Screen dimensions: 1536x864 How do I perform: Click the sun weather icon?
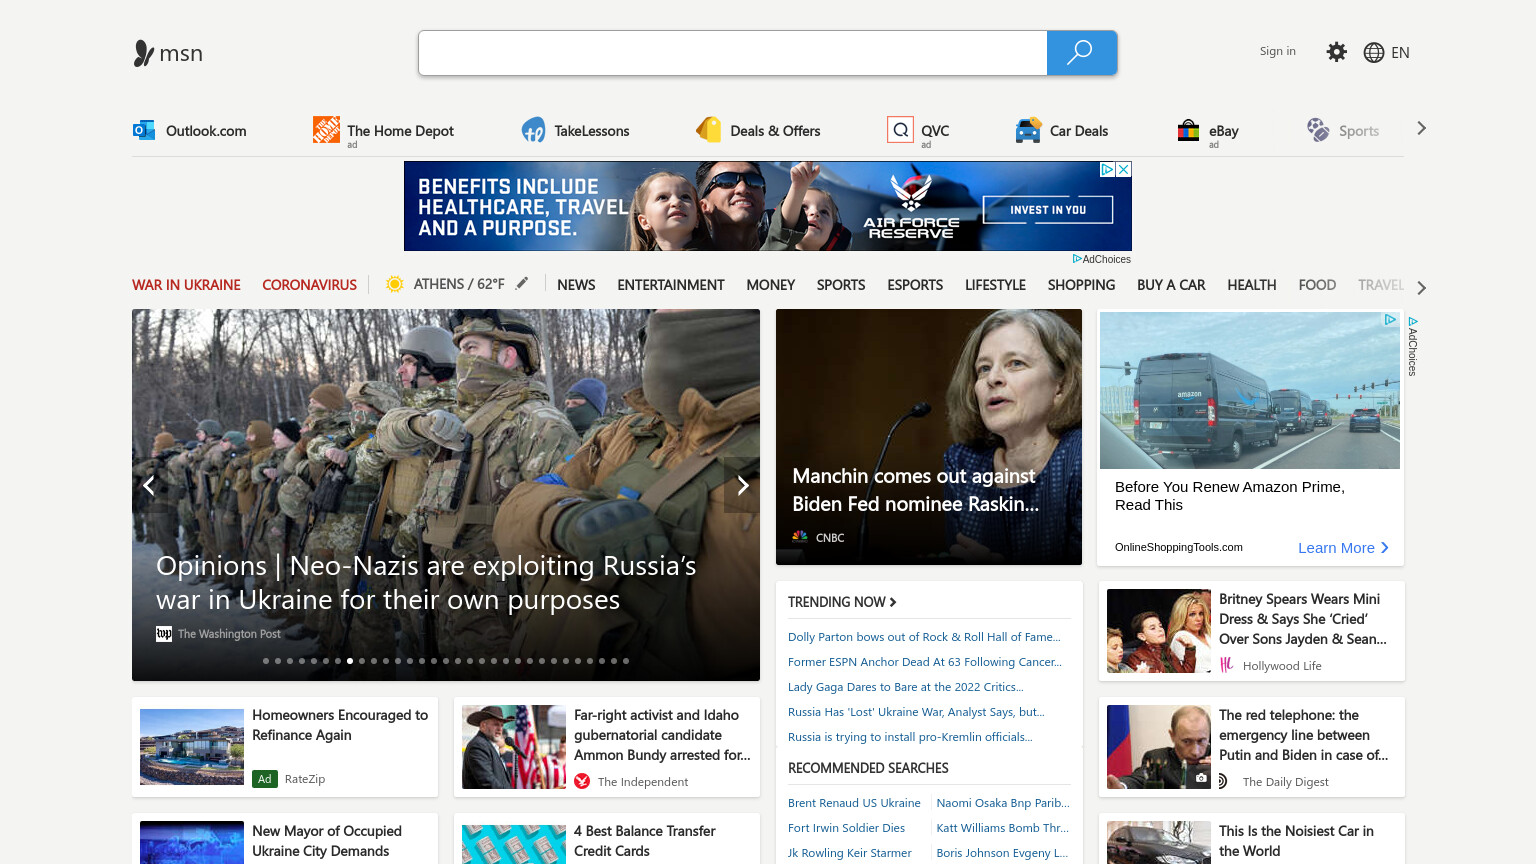click(395, 284)
